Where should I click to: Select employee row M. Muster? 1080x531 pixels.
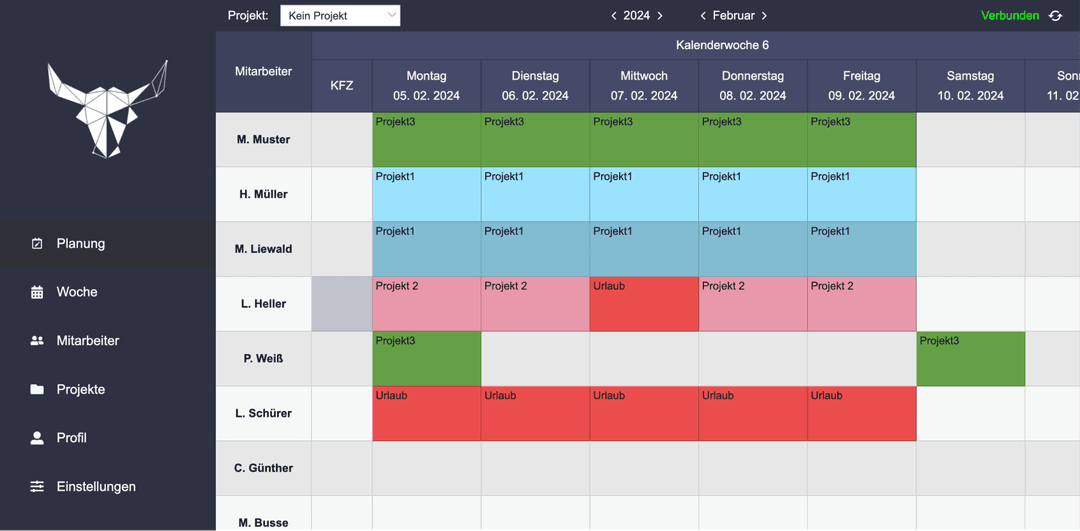[263, 140]
